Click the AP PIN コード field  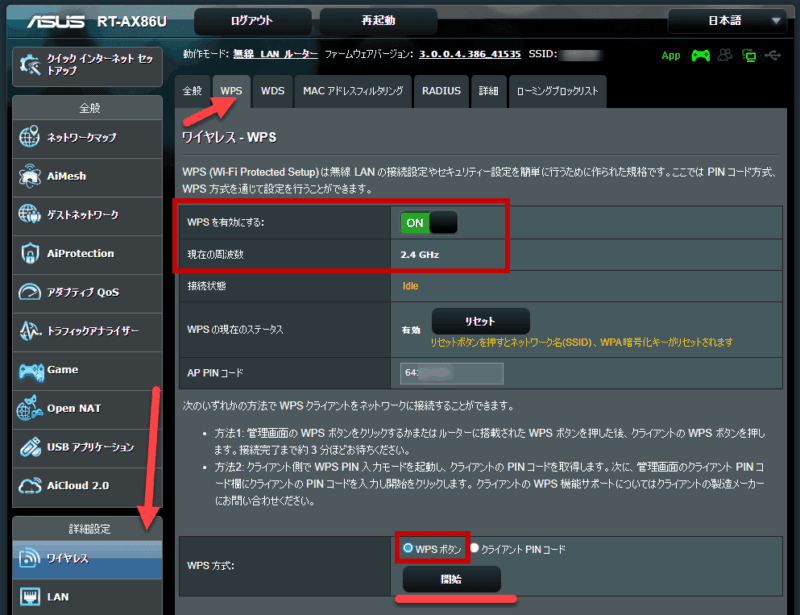pos(450,373)
